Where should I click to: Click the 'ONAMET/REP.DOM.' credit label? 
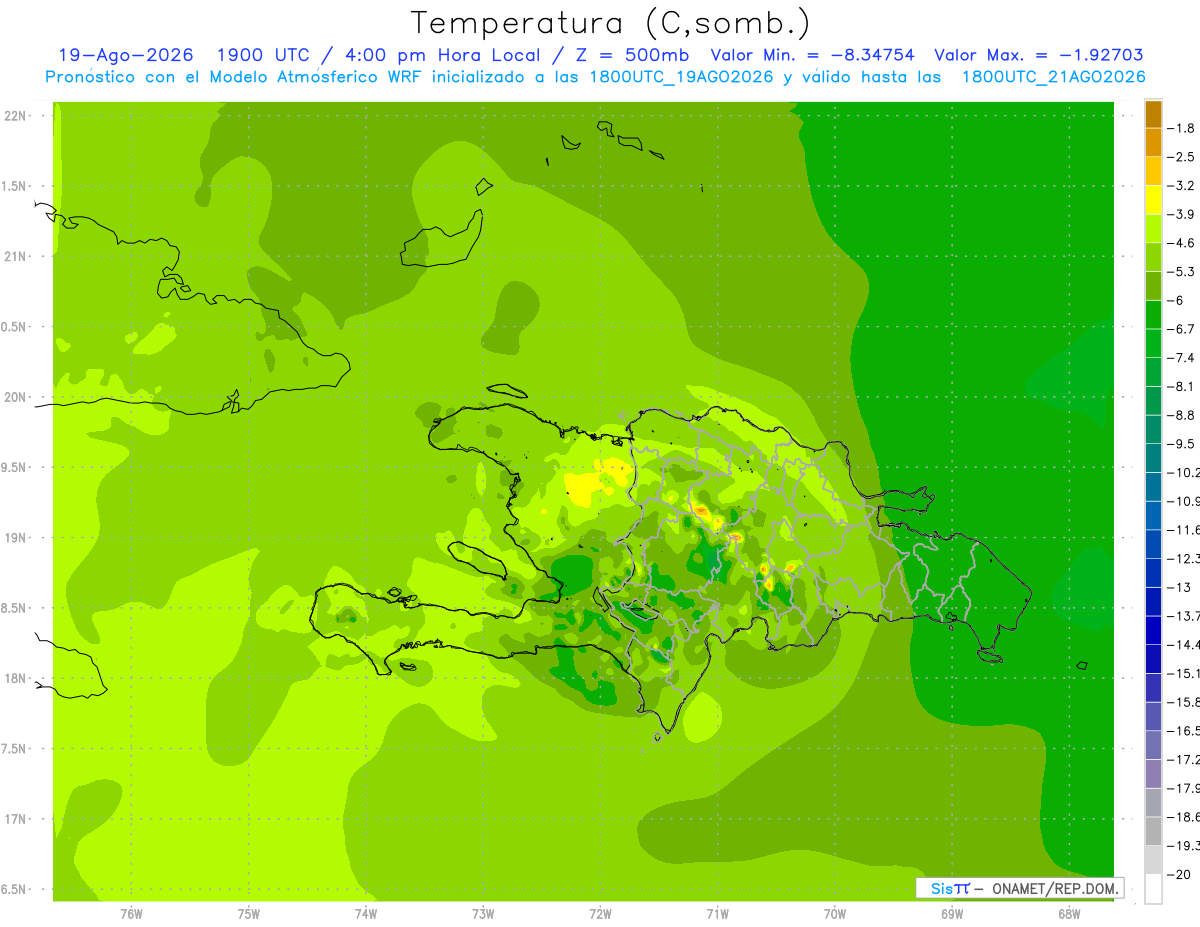(x=1054, y=888)
